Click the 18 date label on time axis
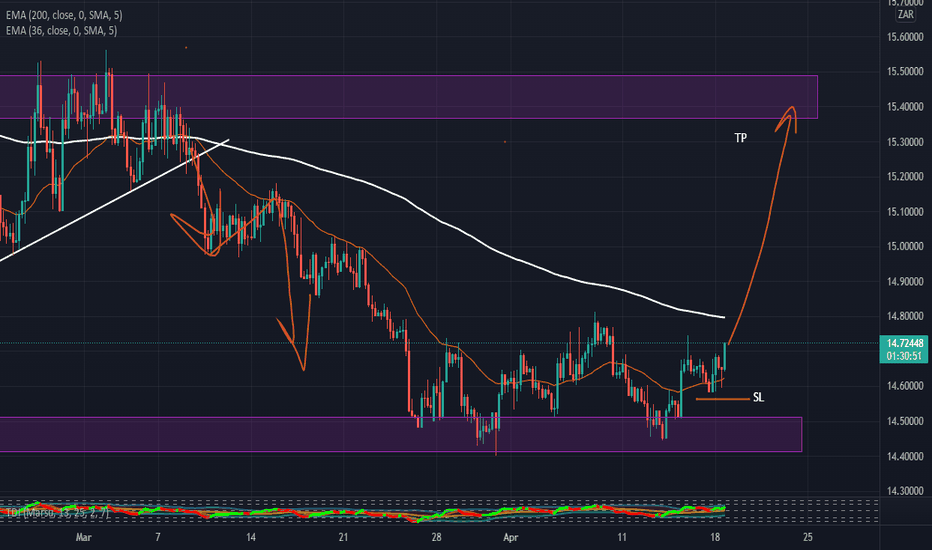 tap(715, 537)
